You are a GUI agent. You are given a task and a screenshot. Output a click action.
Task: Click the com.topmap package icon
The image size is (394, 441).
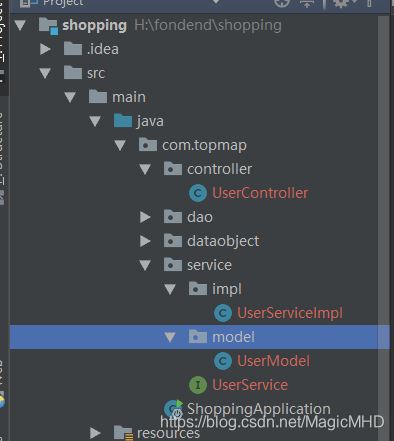pos(148,145)
